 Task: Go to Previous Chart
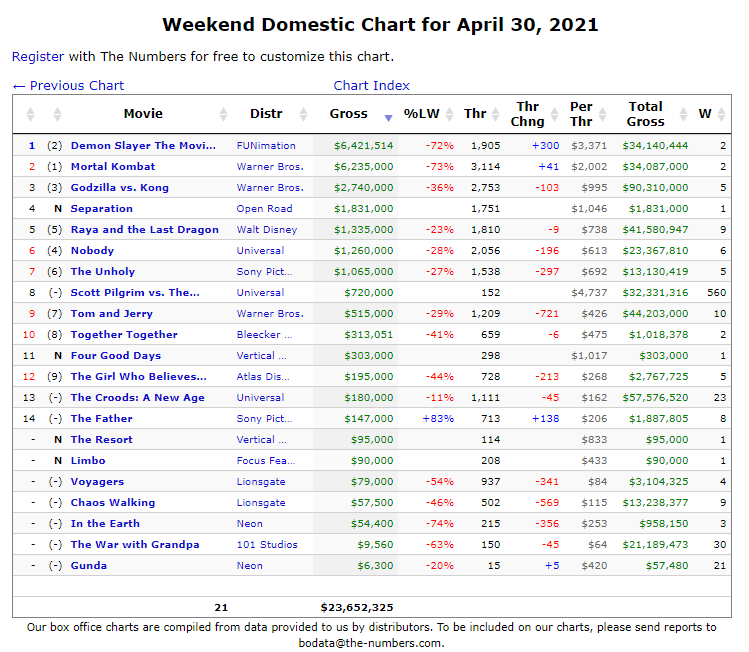pyautogui.click(x=68, y=86)
